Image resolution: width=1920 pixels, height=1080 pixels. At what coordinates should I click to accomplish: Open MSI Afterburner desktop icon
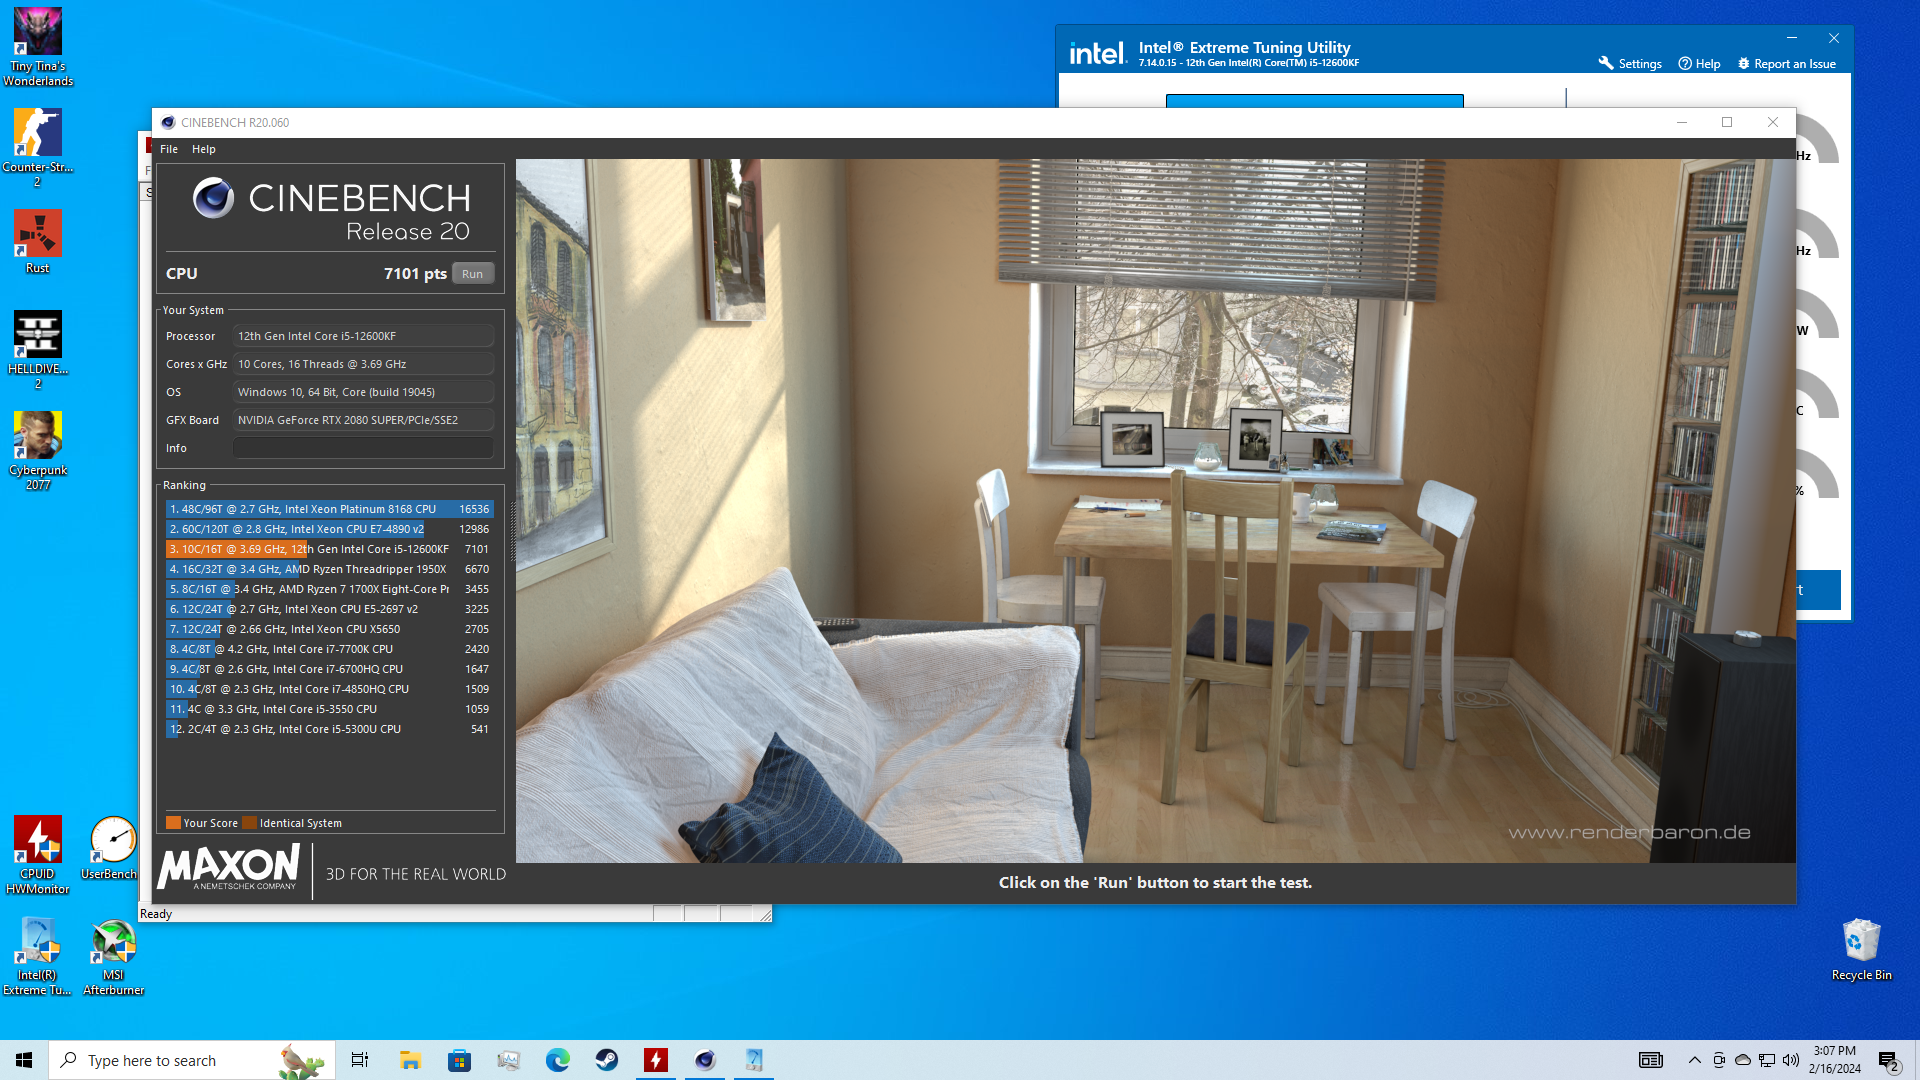[113, 956]
